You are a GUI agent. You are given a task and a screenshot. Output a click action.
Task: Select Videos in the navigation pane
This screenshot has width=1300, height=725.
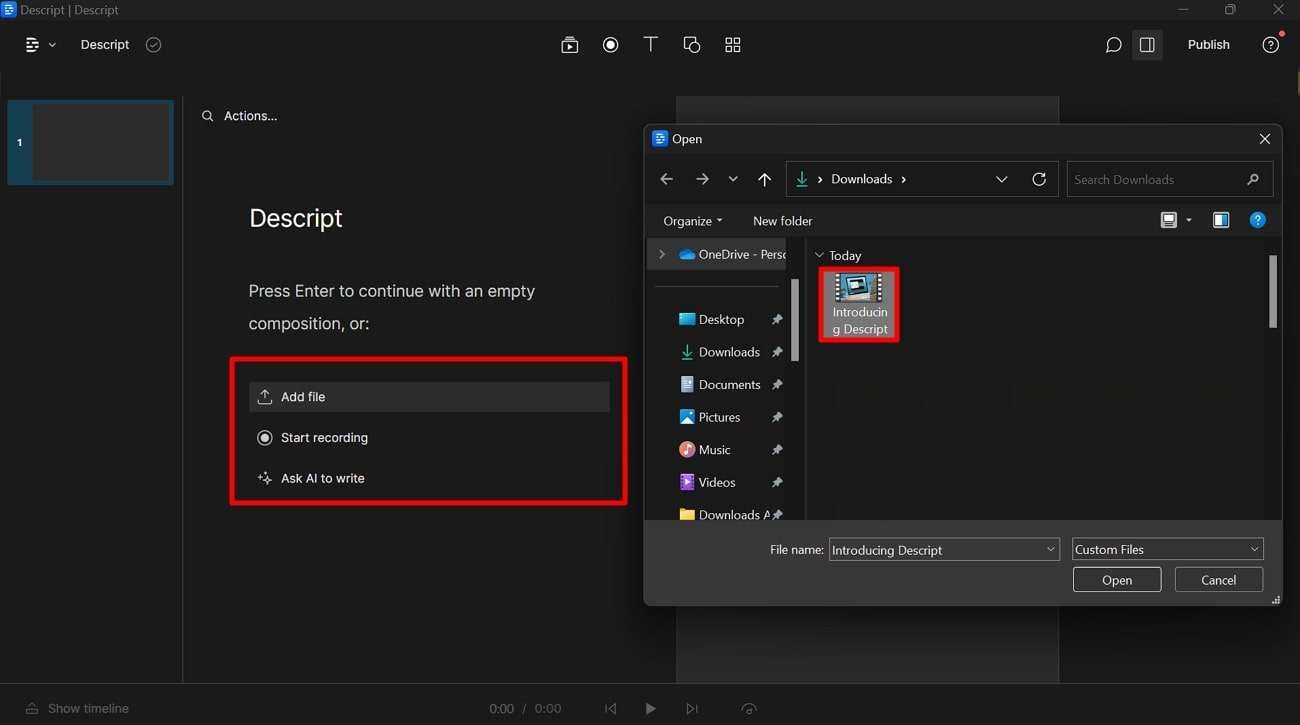706,482
